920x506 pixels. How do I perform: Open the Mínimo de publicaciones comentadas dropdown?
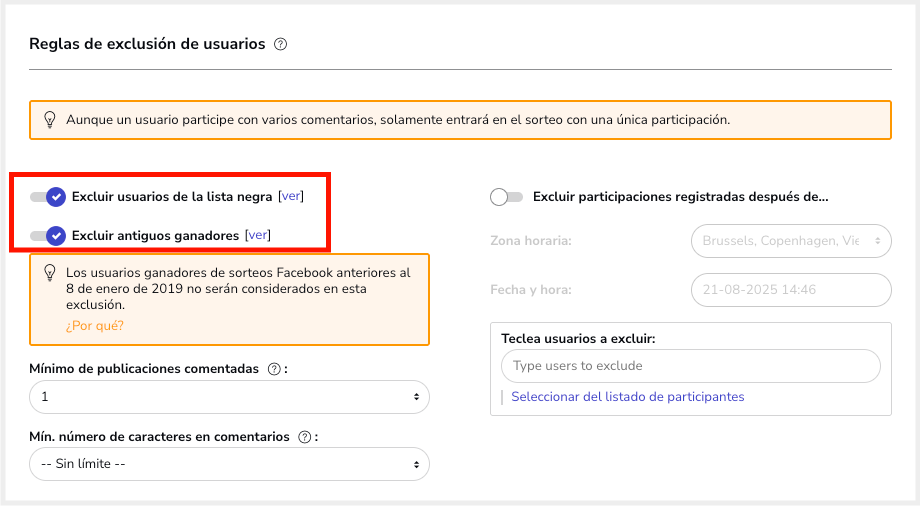(x=229, y=397)
